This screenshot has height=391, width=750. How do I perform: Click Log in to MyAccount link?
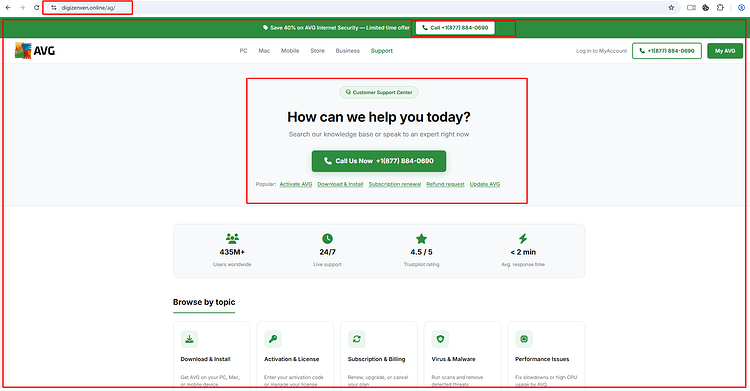point(601,51)
